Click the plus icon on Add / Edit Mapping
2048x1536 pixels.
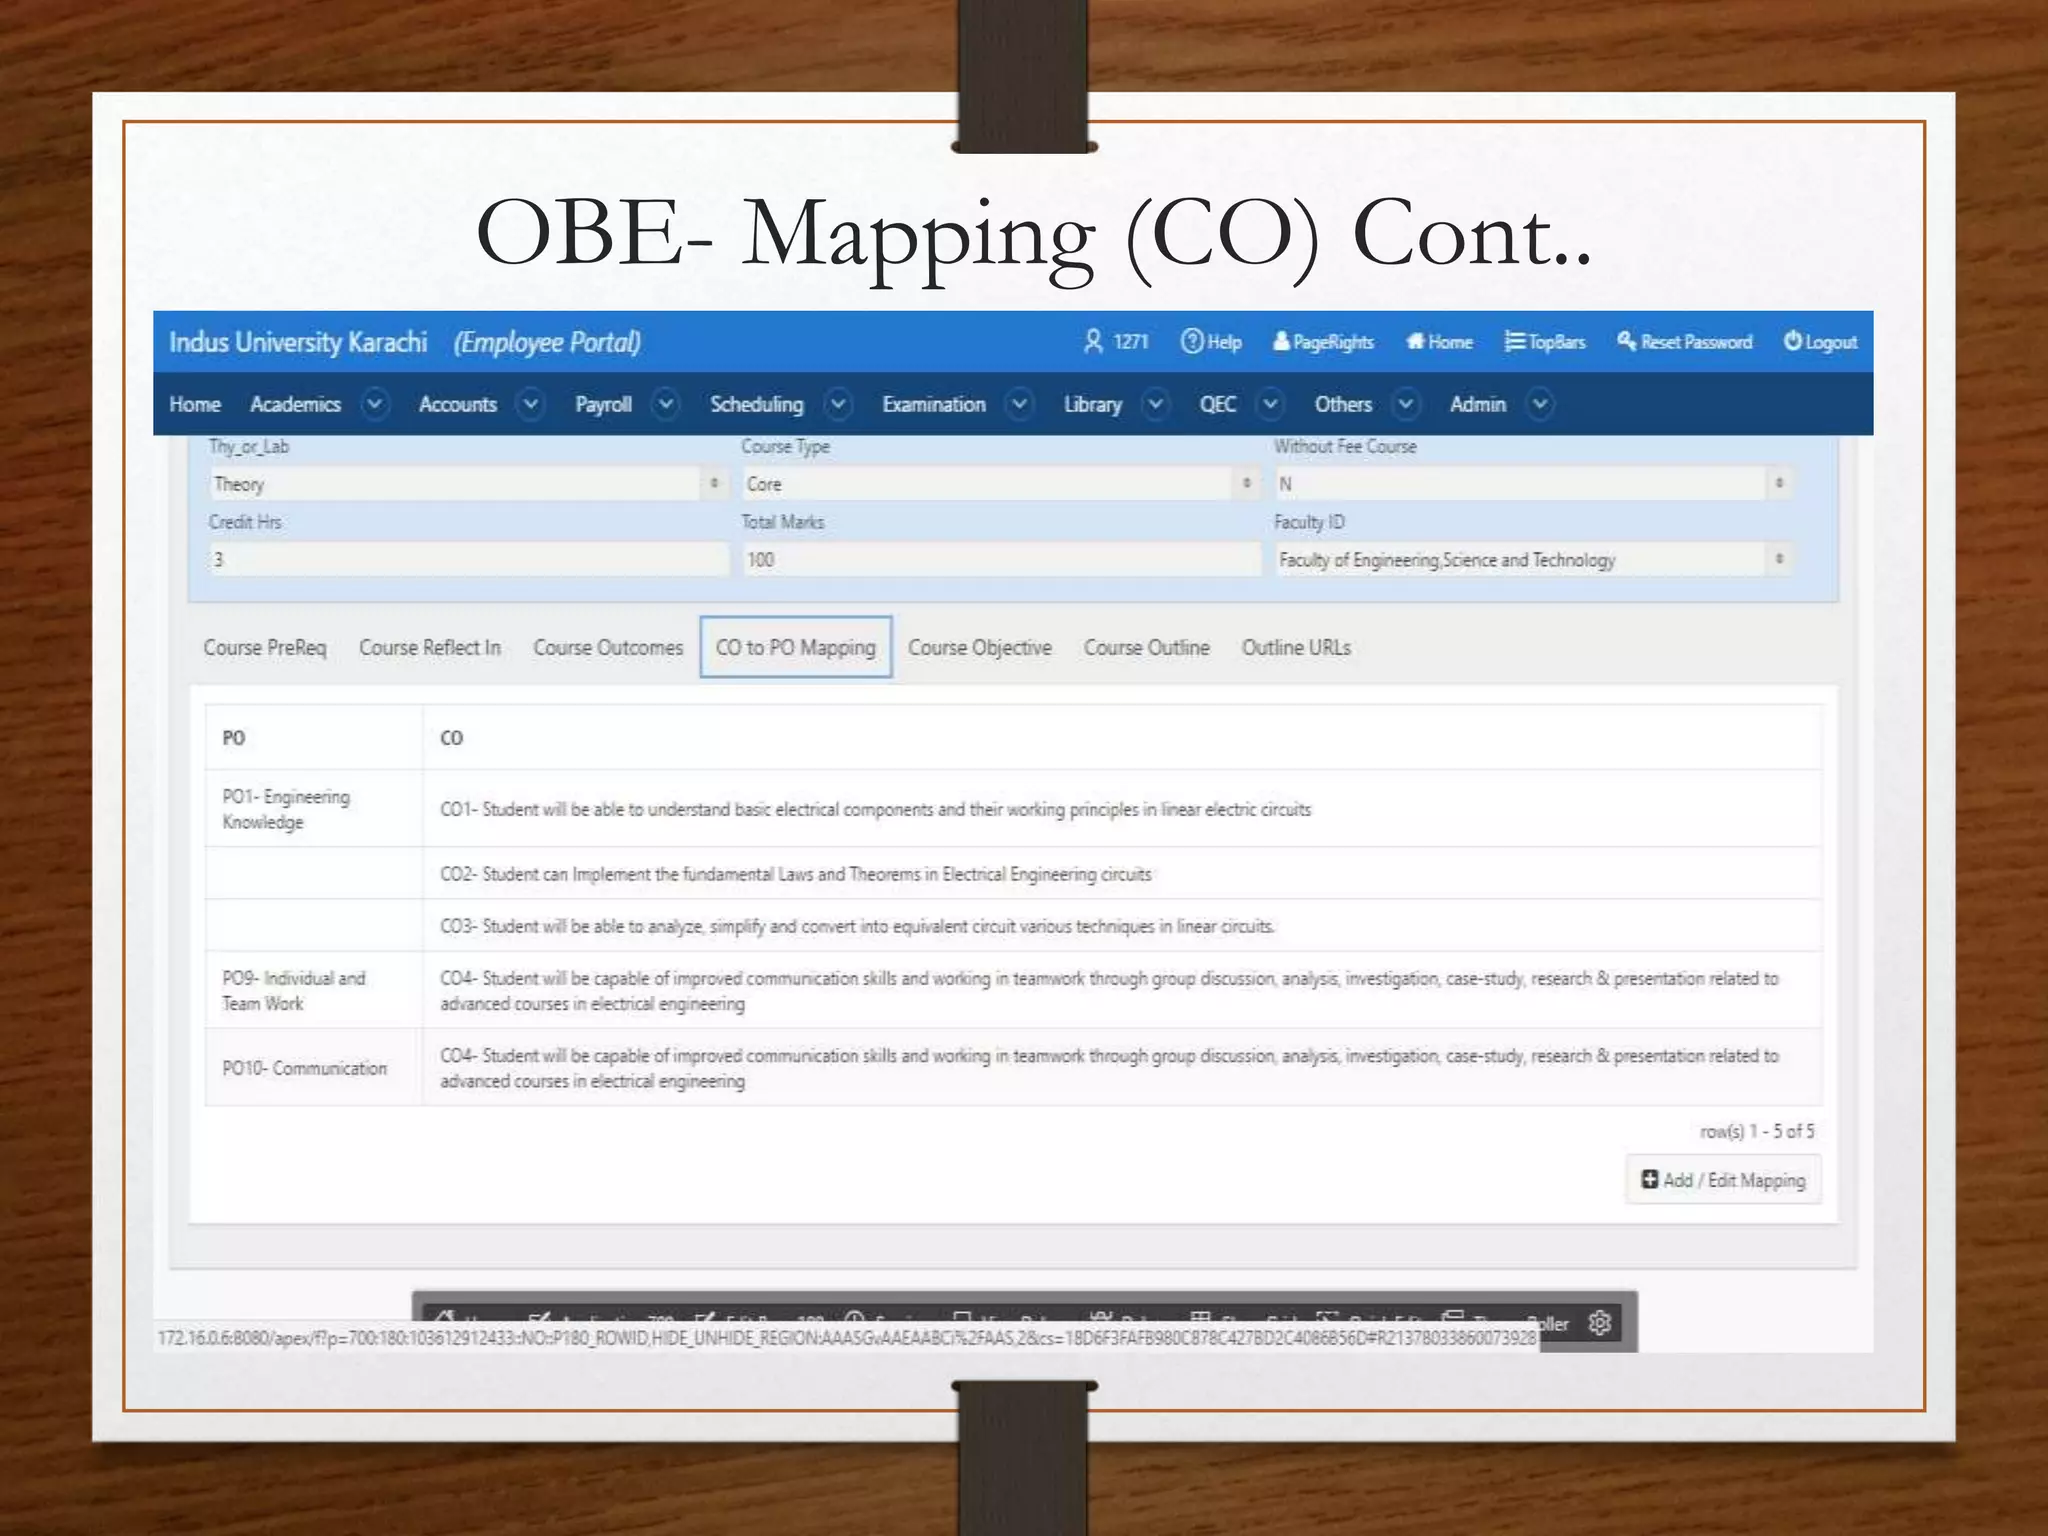click(1650, 1179)
